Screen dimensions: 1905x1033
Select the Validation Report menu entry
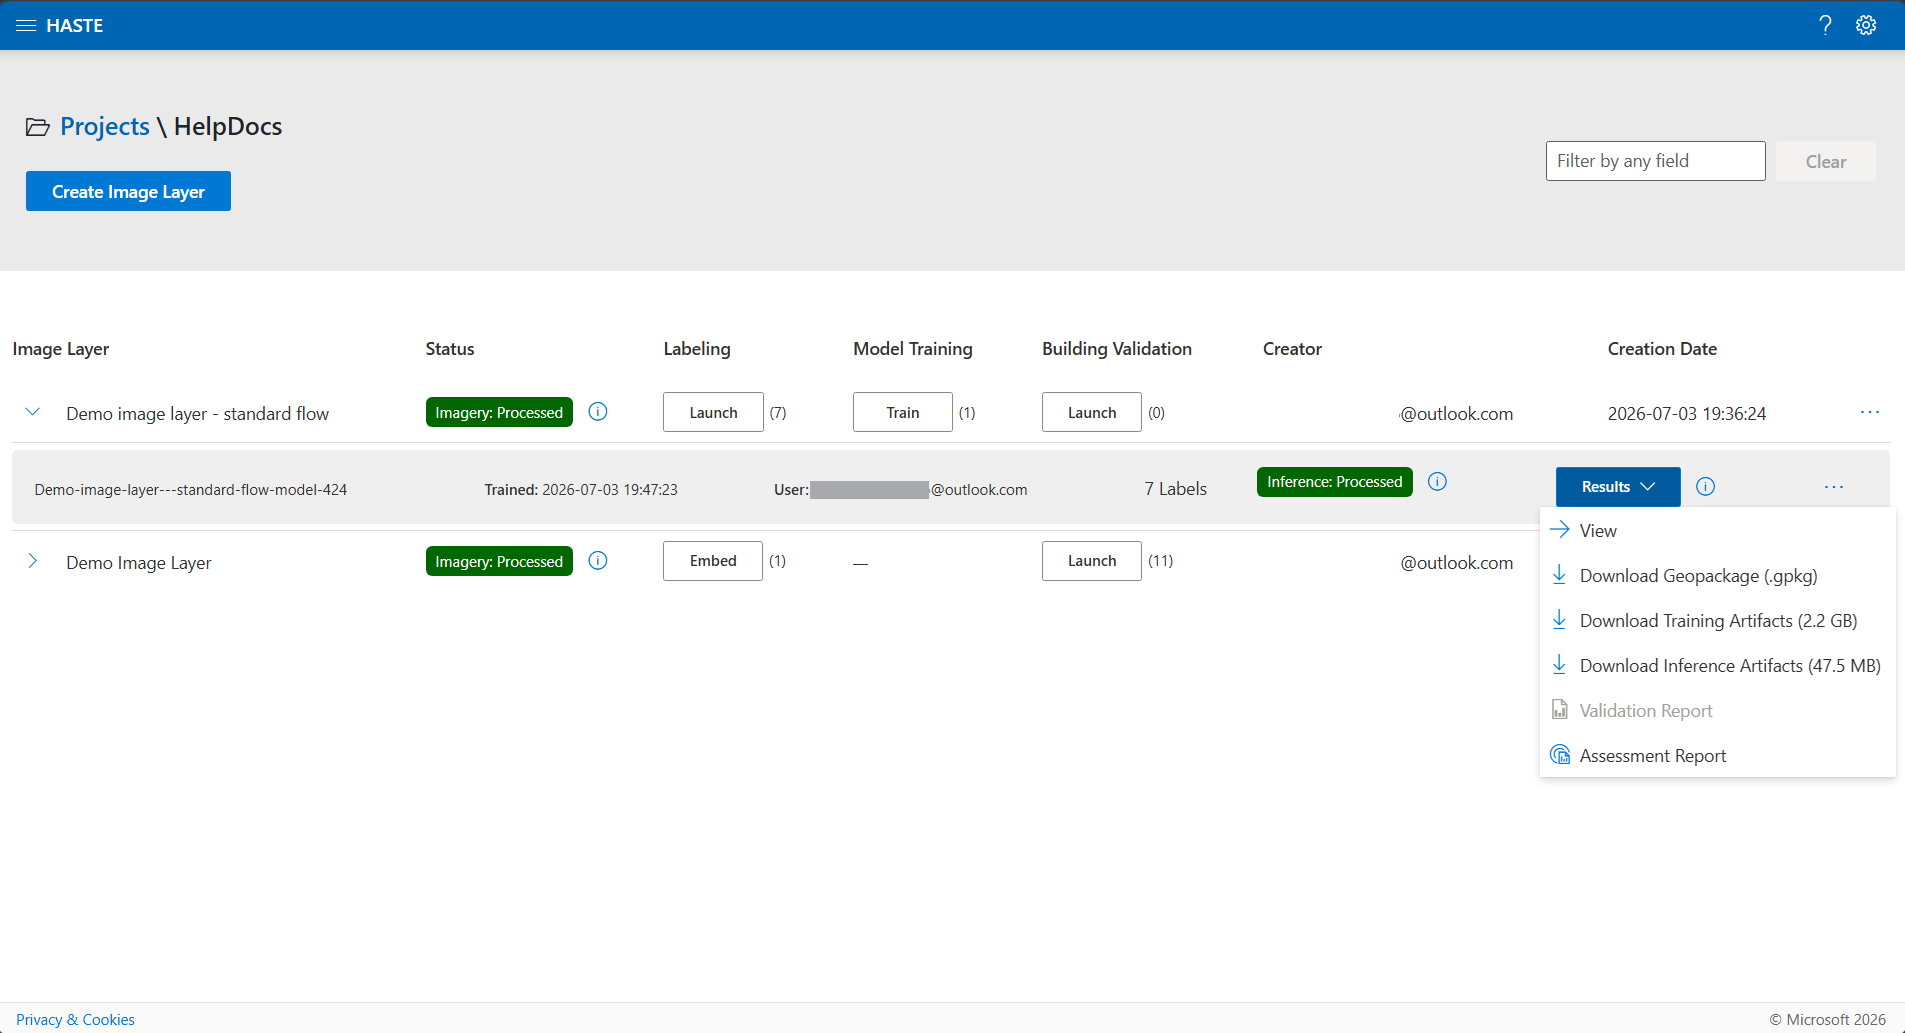(1717, 711)
